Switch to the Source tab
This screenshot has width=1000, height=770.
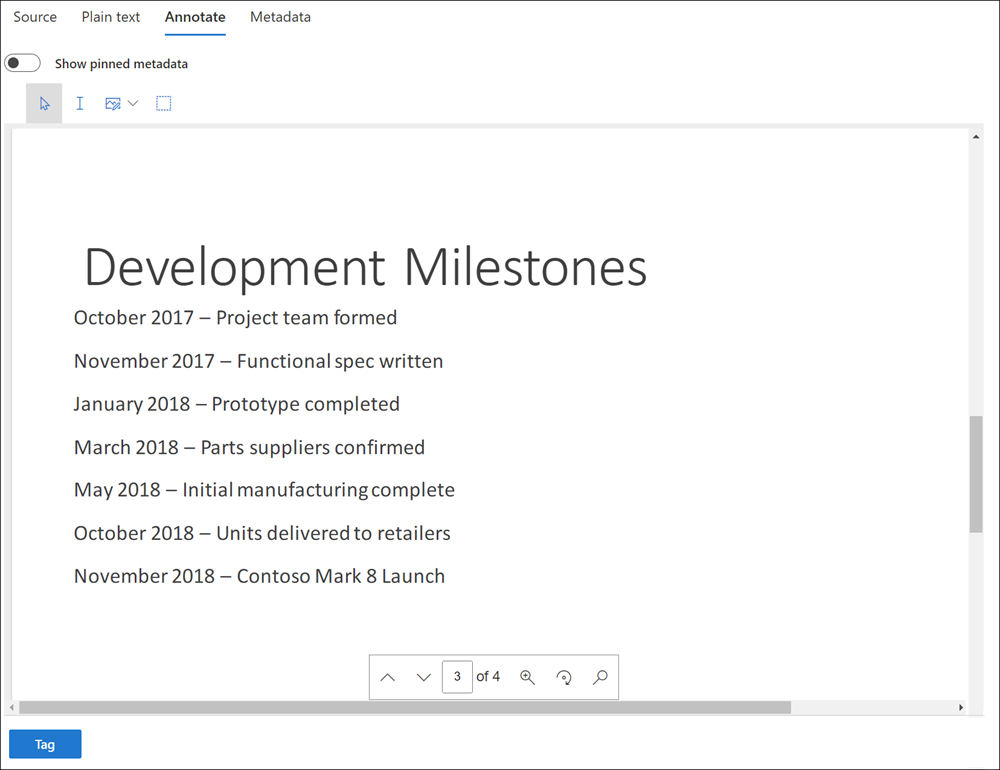pyautogui.click(x=35, y=17)
